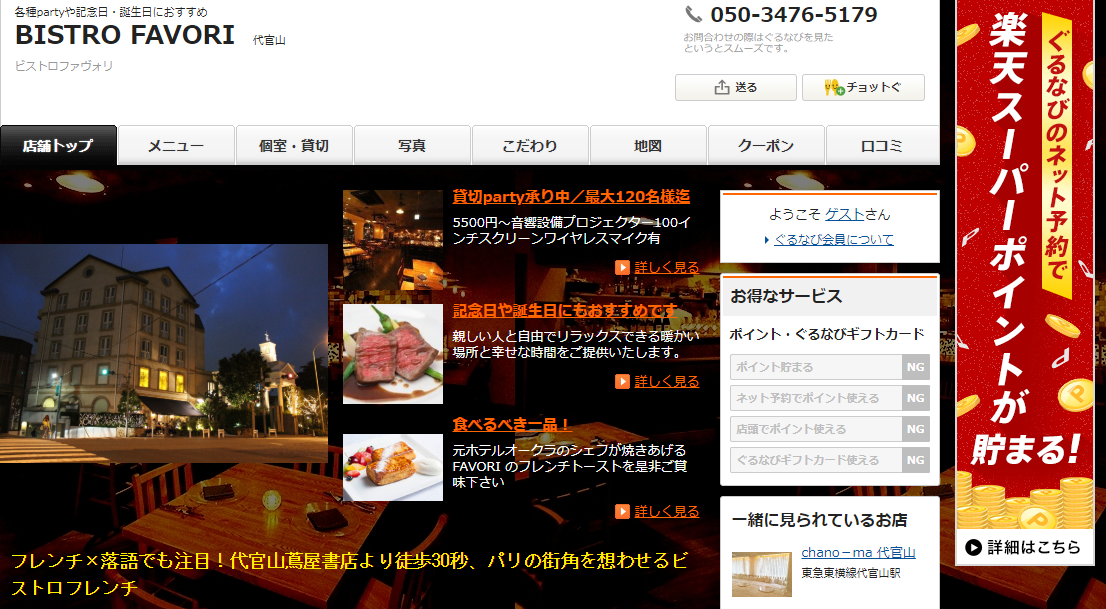This screenshot has width=1106, height=609.
Task: Open the メニュー tab
Action: [x=176, y=146]
